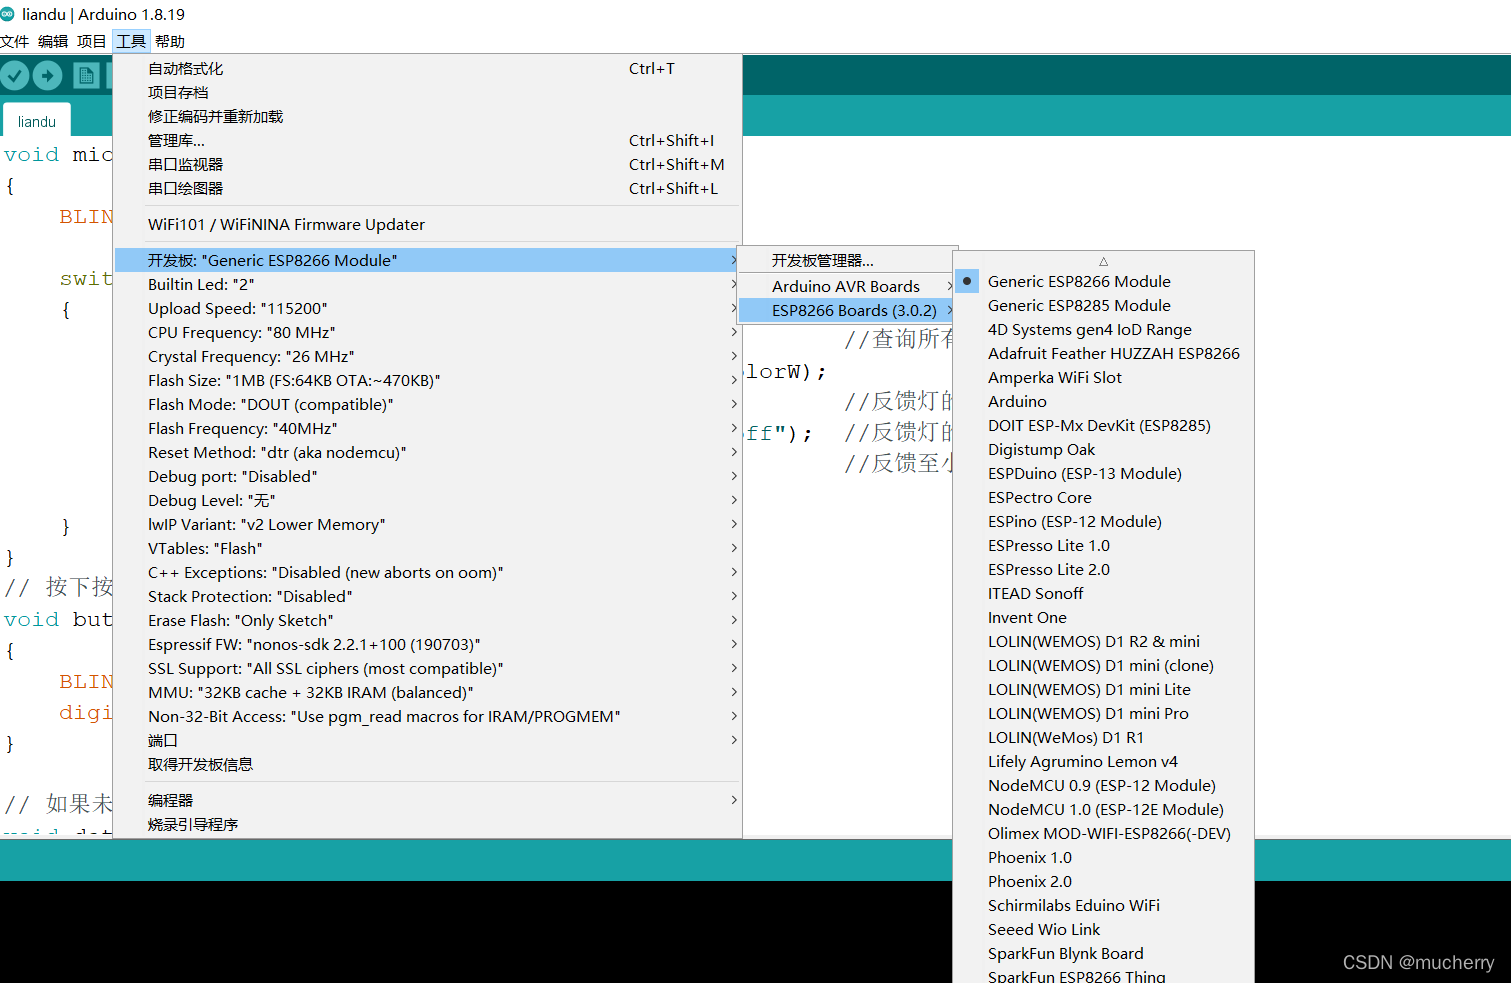
Task: Open the 帮助 menu
Action: 170,41
